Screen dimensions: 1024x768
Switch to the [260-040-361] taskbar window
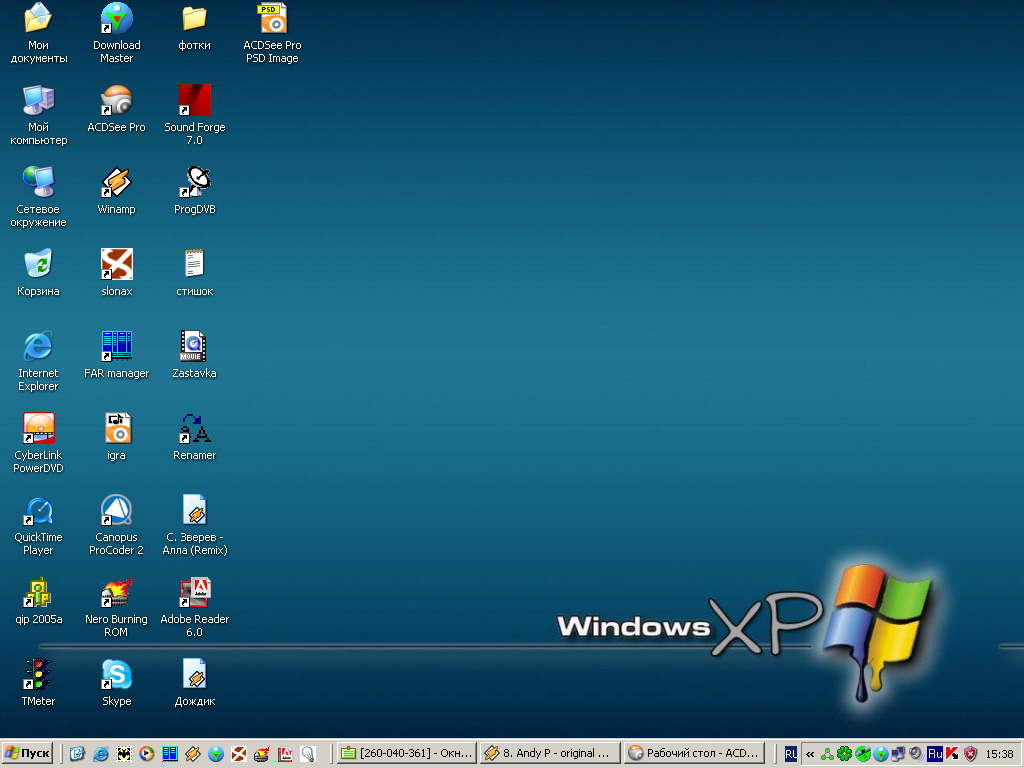coord(405,754)
